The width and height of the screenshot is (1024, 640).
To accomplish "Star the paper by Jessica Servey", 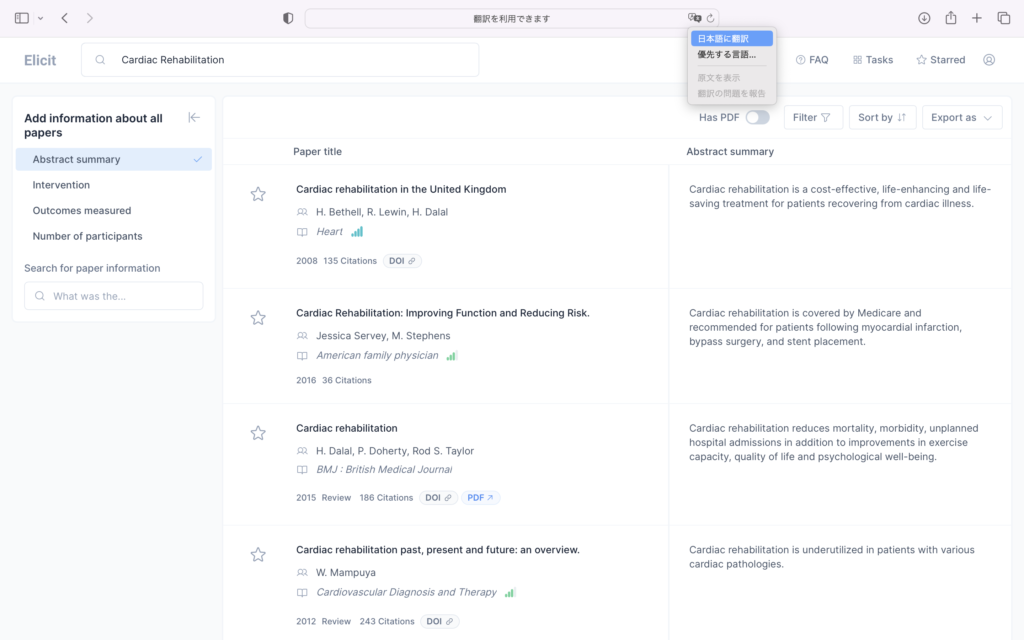I will coord(258,318).
